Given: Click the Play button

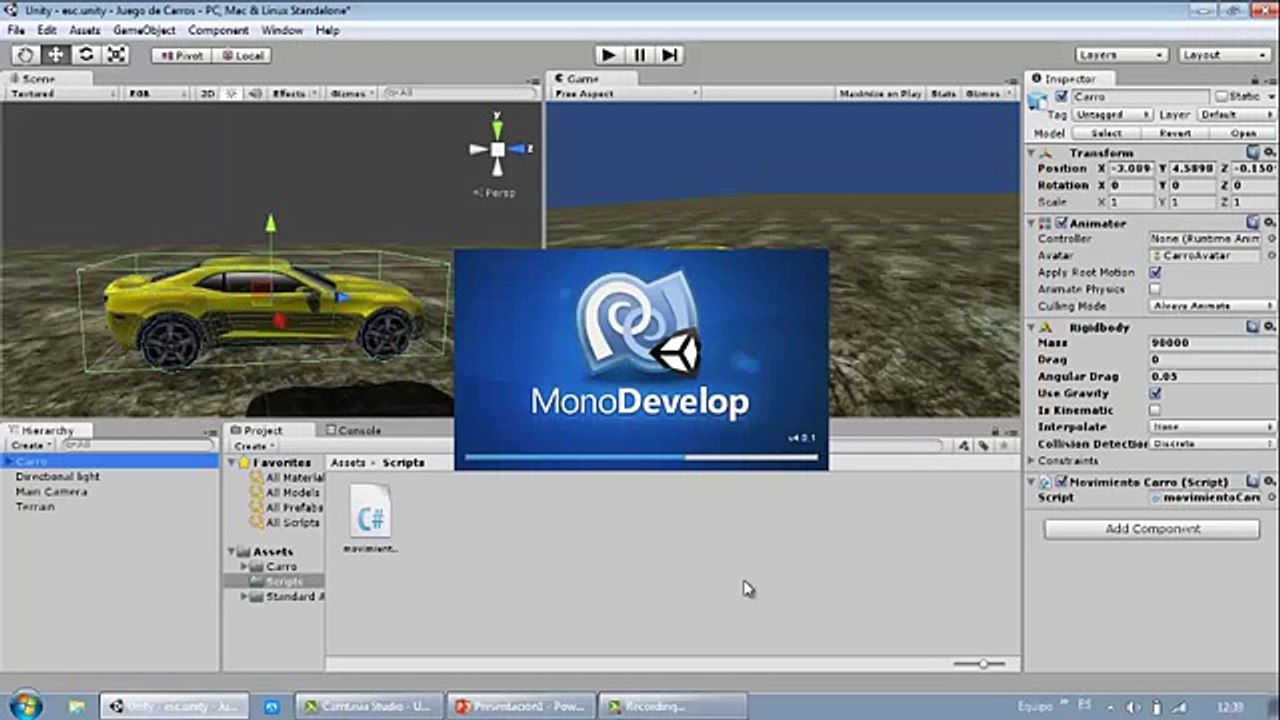Looking at the screenshot, I should click(x=608, y=55).
